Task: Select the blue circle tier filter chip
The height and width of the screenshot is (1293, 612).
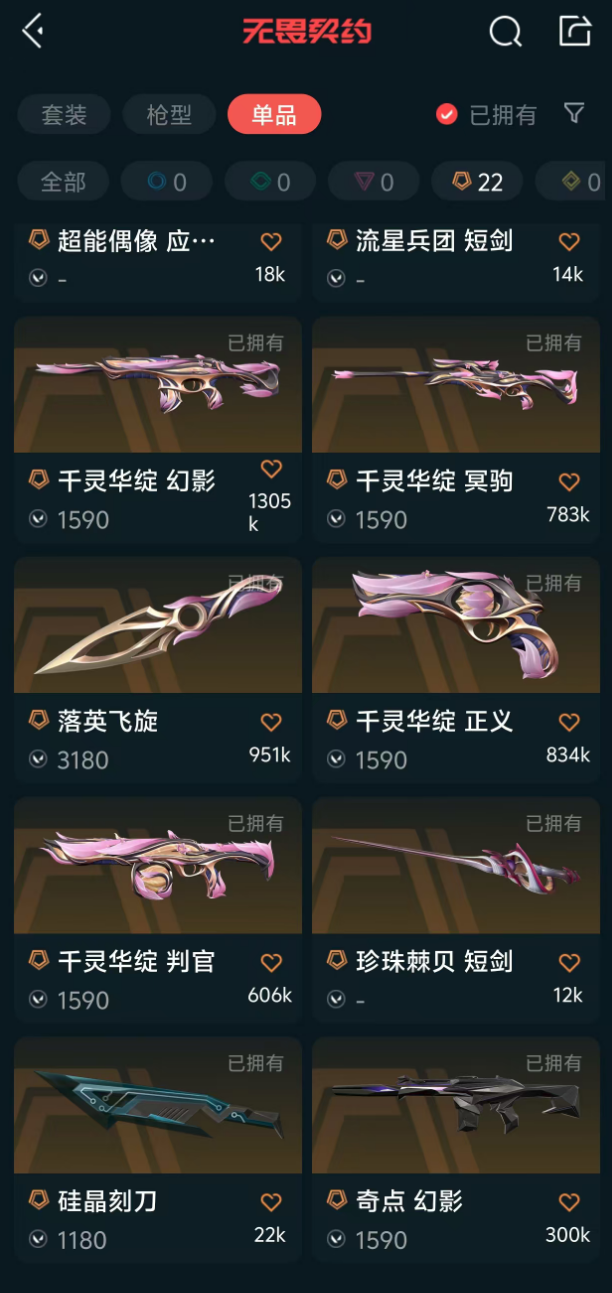Action: tap(167, 182)
